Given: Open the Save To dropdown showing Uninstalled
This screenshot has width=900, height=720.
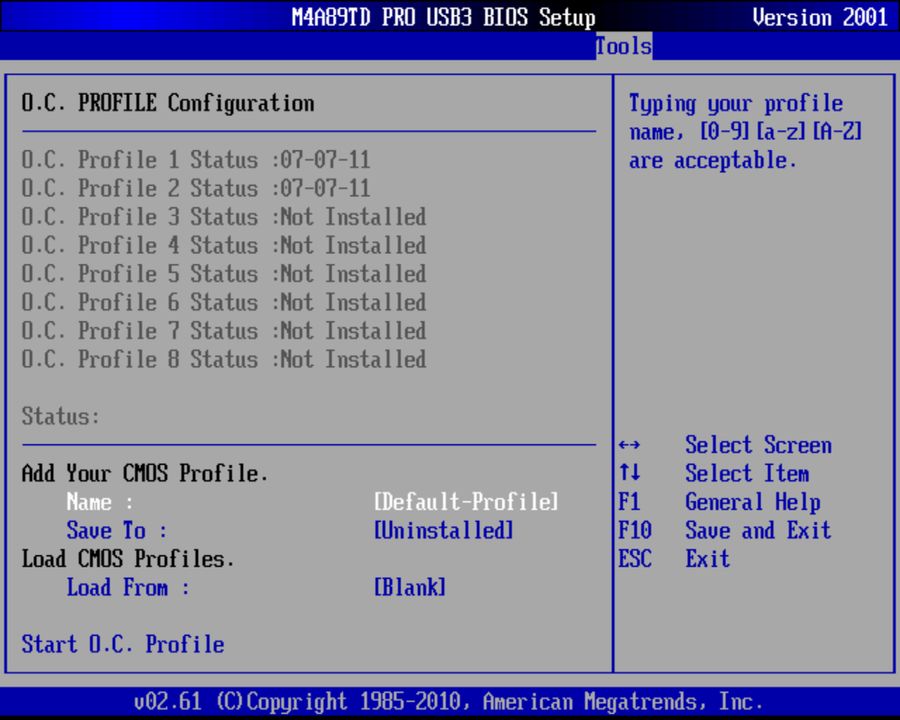Looking at the screenshot, I should click(x=443, y=530).
